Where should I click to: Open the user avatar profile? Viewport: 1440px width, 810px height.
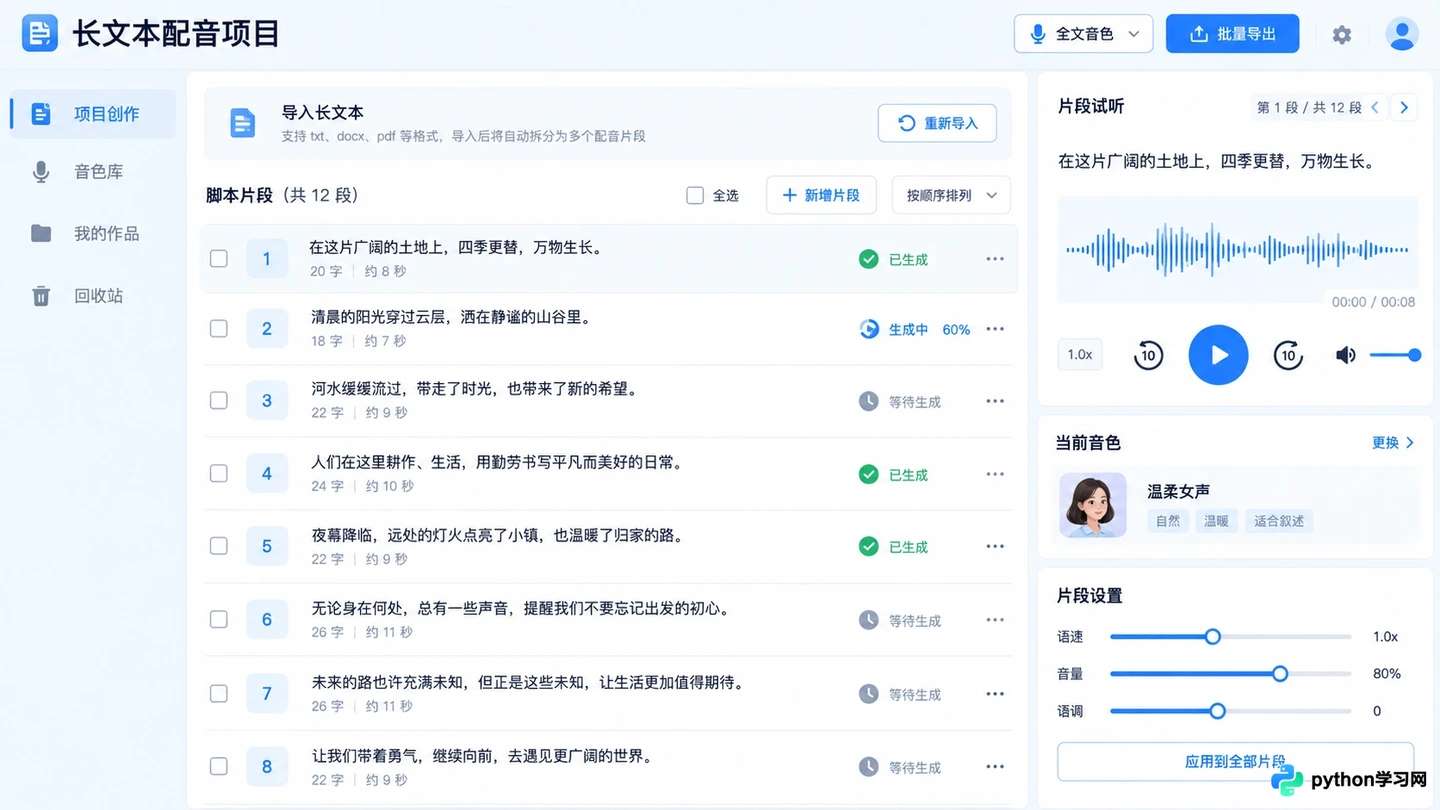click(1402, 34)
